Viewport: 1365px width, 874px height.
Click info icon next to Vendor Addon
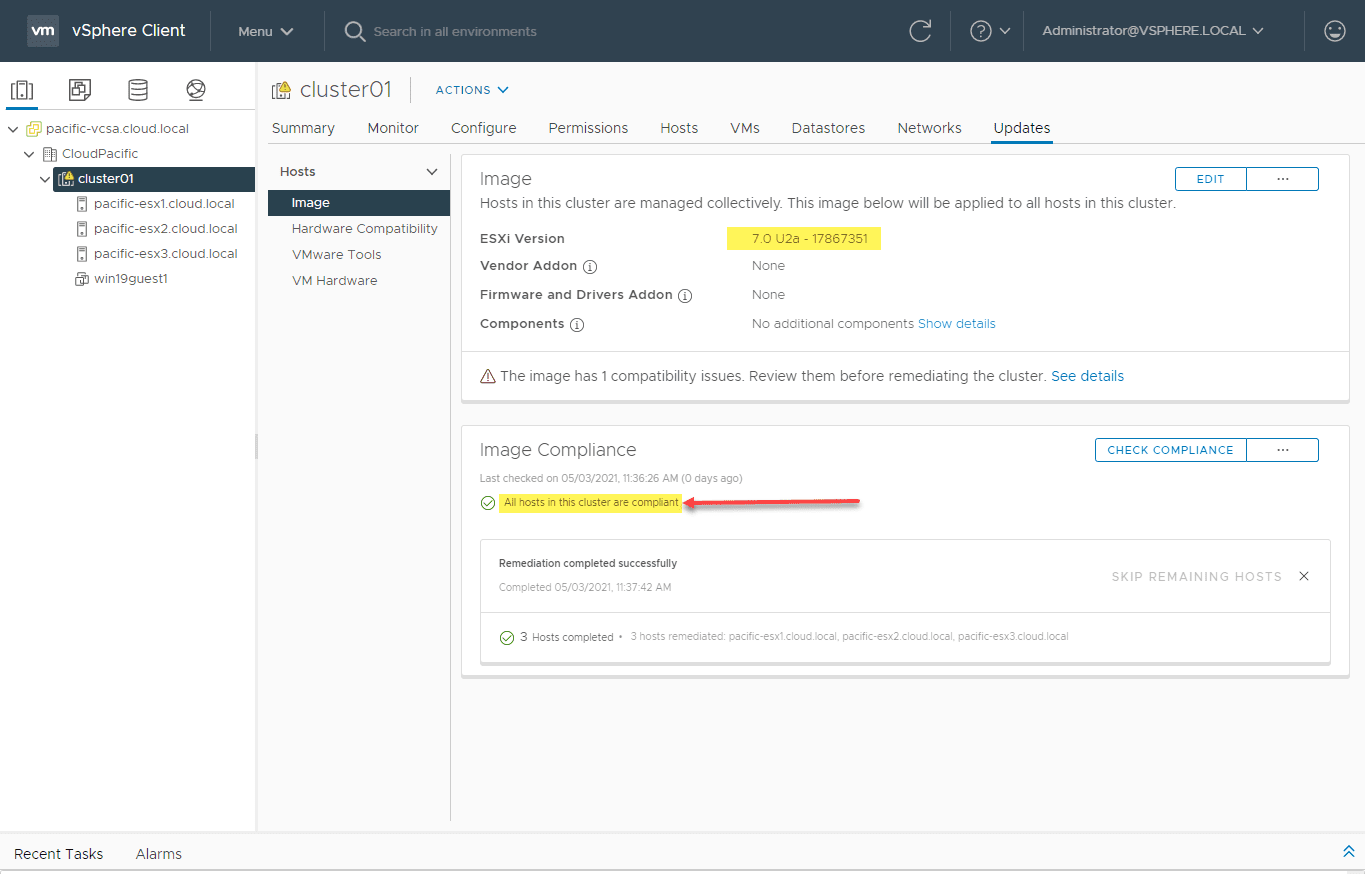[x=590, y=267]
